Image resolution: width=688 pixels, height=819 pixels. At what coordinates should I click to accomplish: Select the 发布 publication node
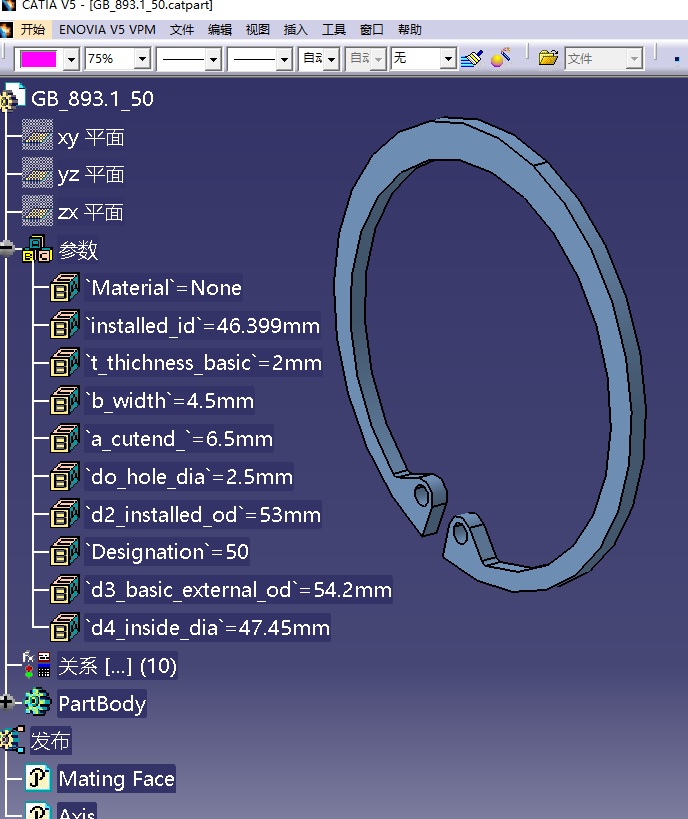[x=50, y=741]
